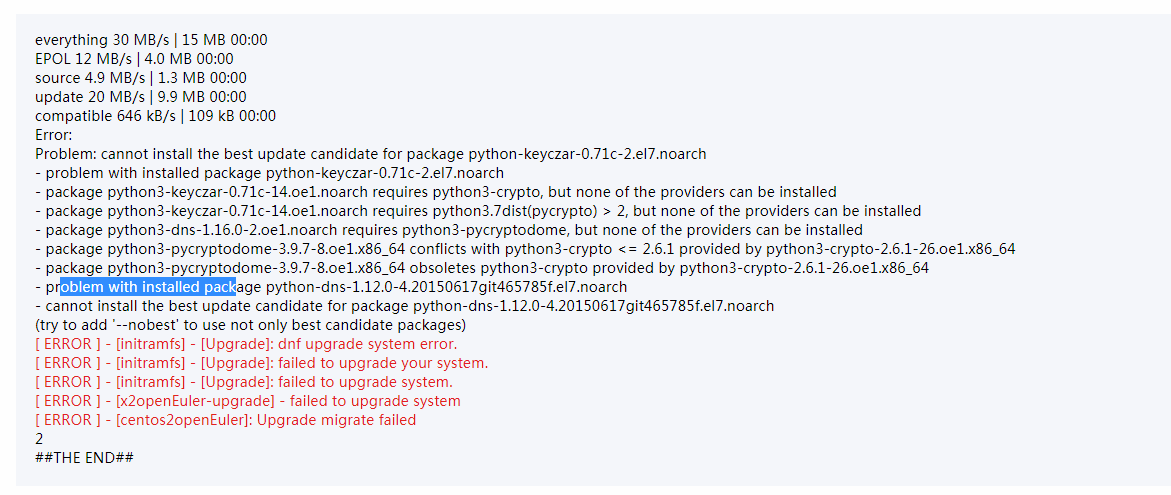Click the '[x2openEuler-upgrade]' error line
The image size is (1171, 495).
click(x=247, y=401)
